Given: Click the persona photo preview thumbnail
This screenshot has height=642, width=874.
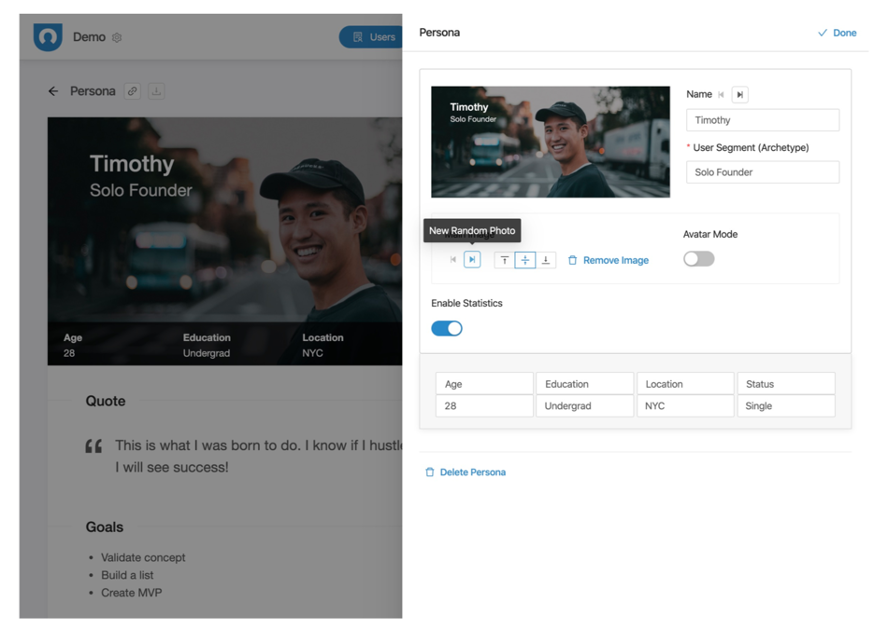Looking at the screenshot, I should 550,142.
